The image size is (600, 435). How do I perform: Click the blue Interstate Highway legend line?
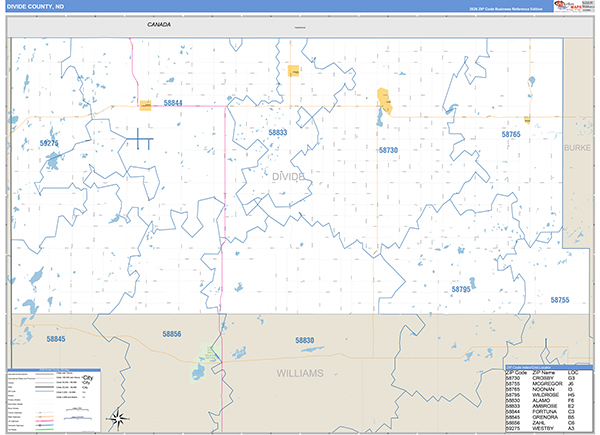45,425
